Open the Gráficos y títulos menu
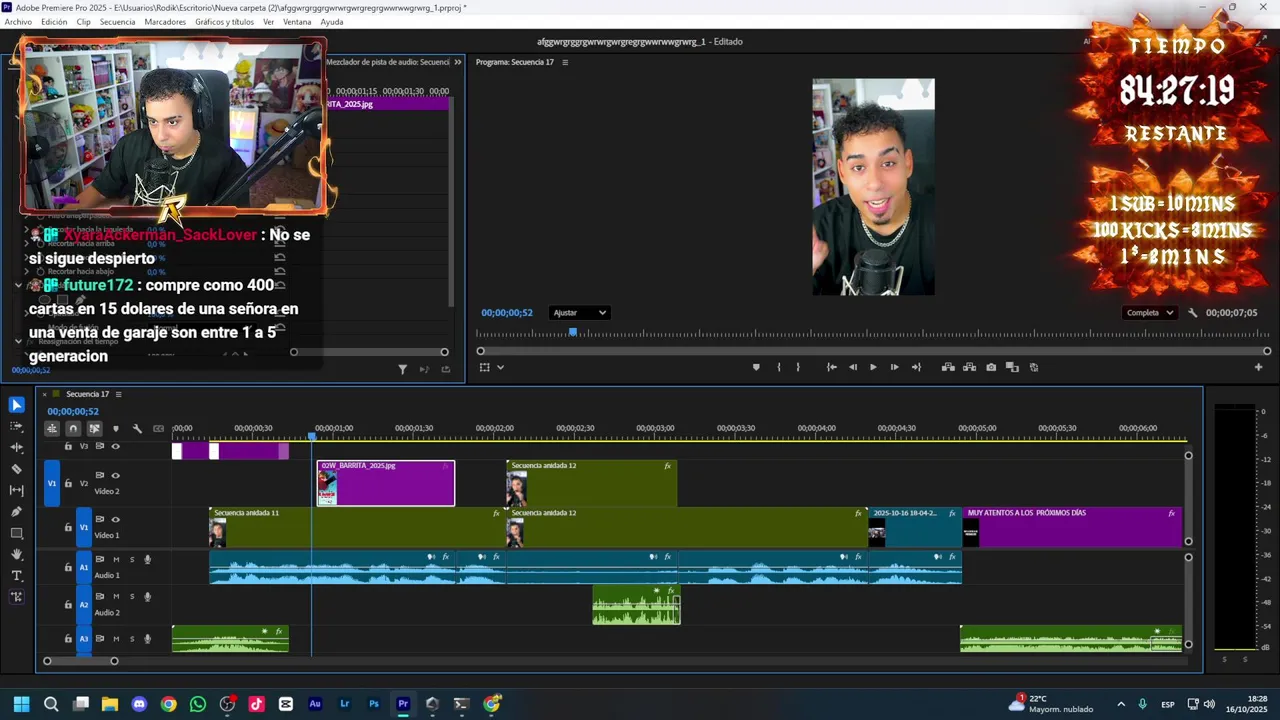 (x=224, y=22)
